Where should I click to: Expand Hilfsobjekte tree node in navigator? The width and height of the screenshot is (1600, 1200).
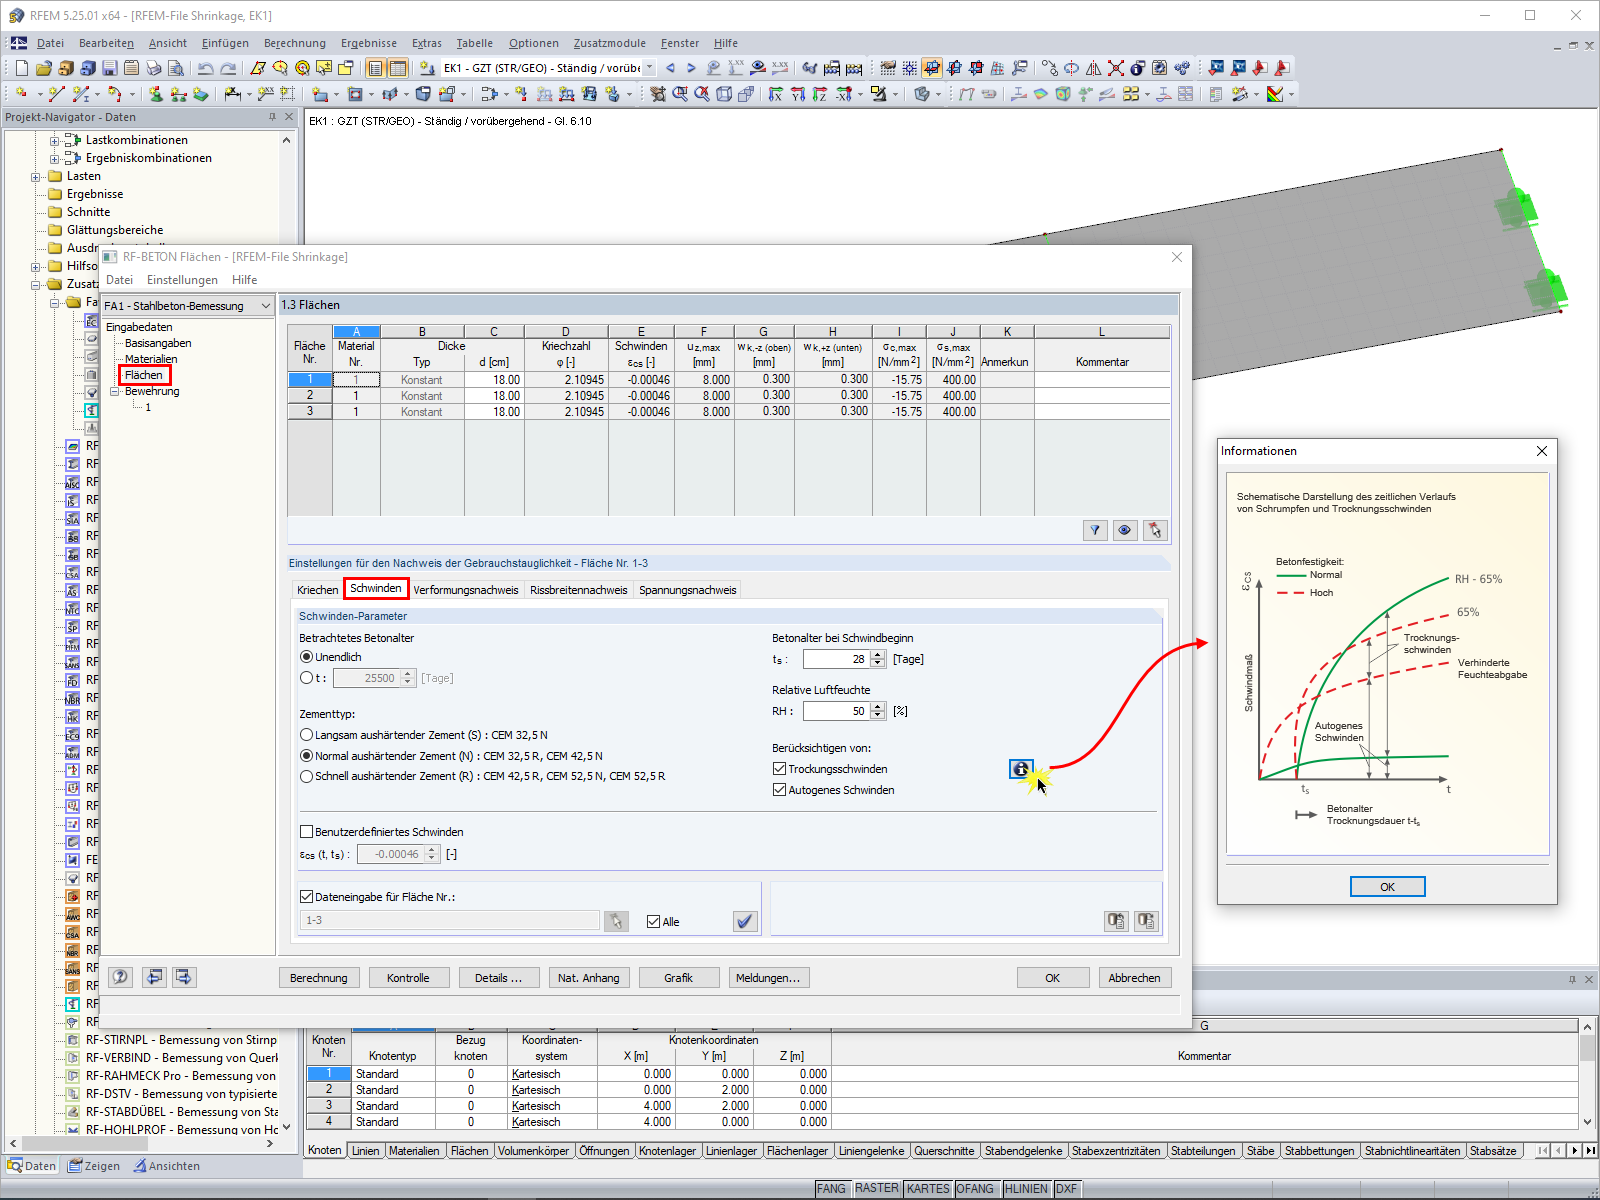pos(36,267)
